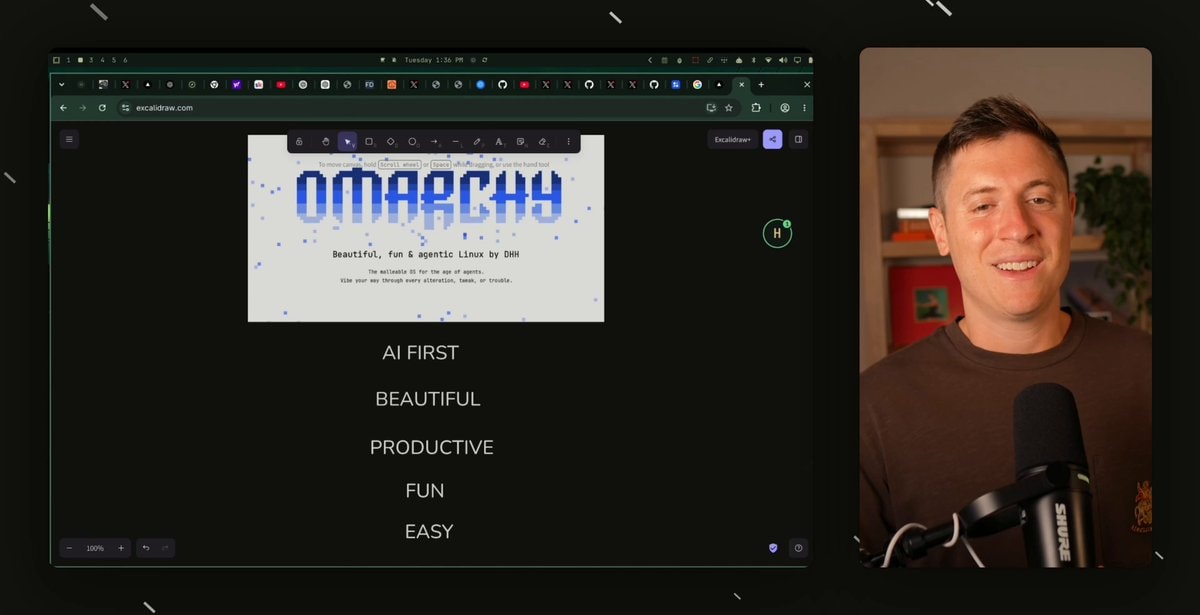Toggle the library sidebar panel

point(798,140)
